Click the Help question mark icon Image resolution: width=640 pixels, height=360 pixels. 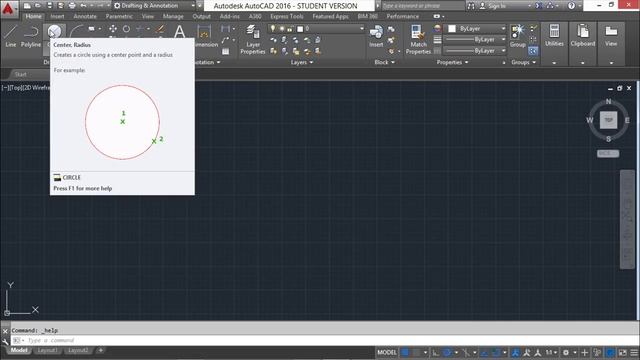click(x=571, y=6)
